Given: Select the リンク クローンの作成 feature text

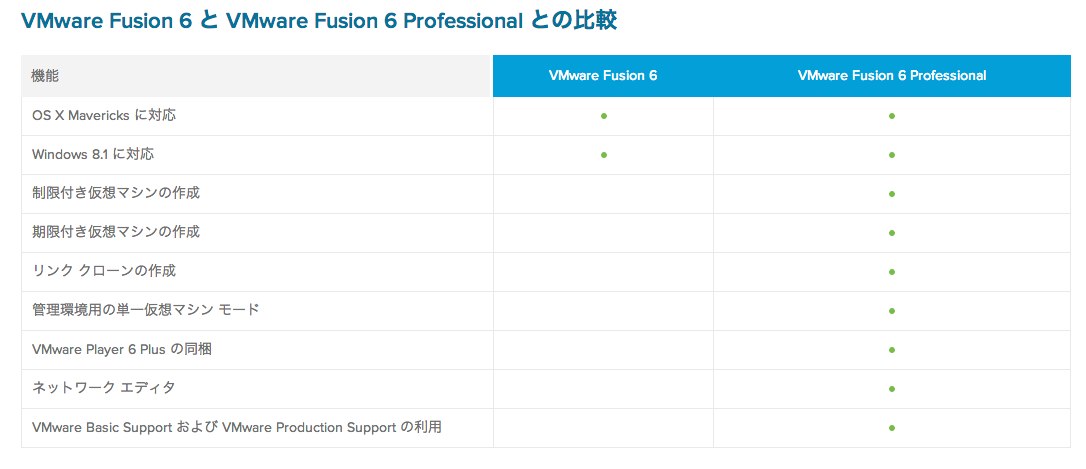Looking at the screenshot, I should (x=104, y=270).
